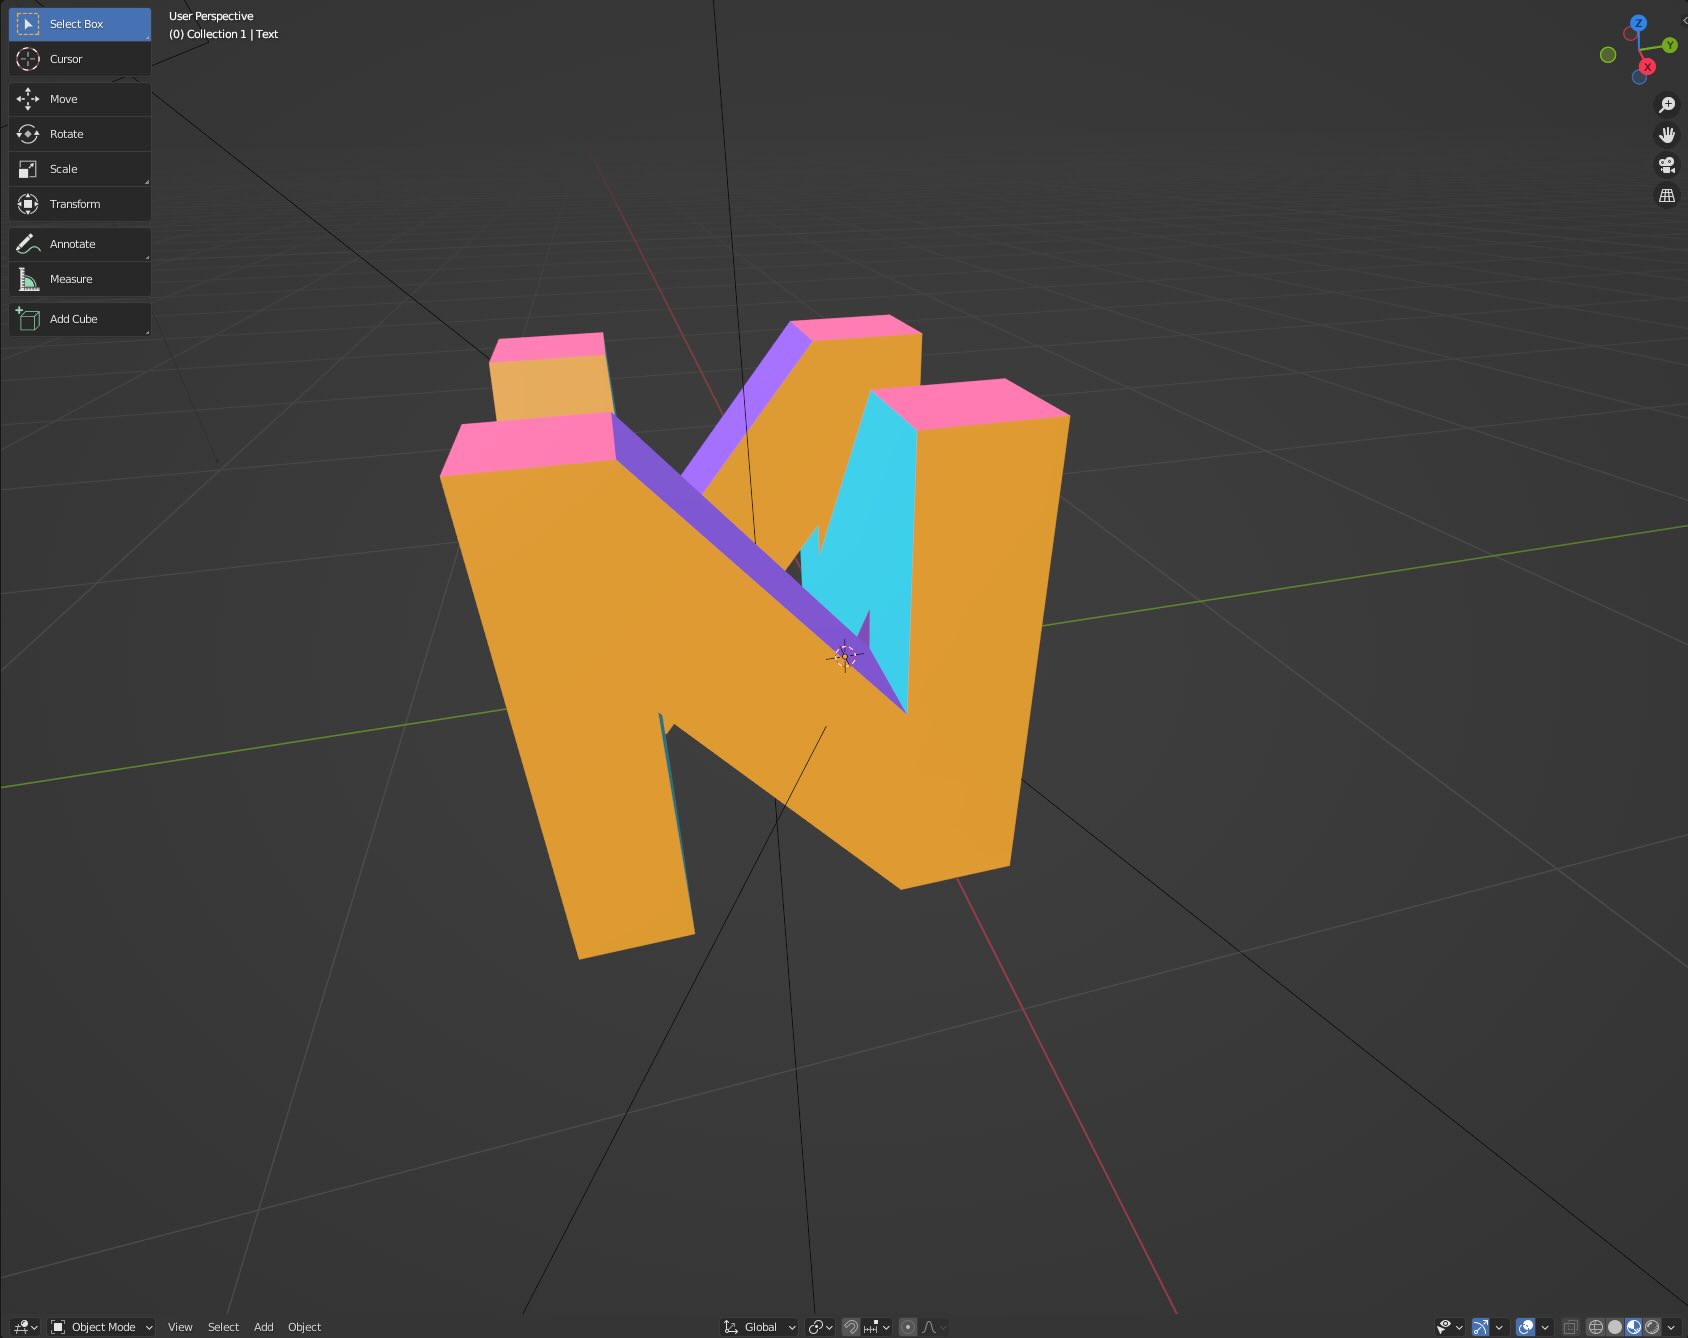1688x1338 pixels.
Task: Open the Transform tool
Action: coord(79,203)
